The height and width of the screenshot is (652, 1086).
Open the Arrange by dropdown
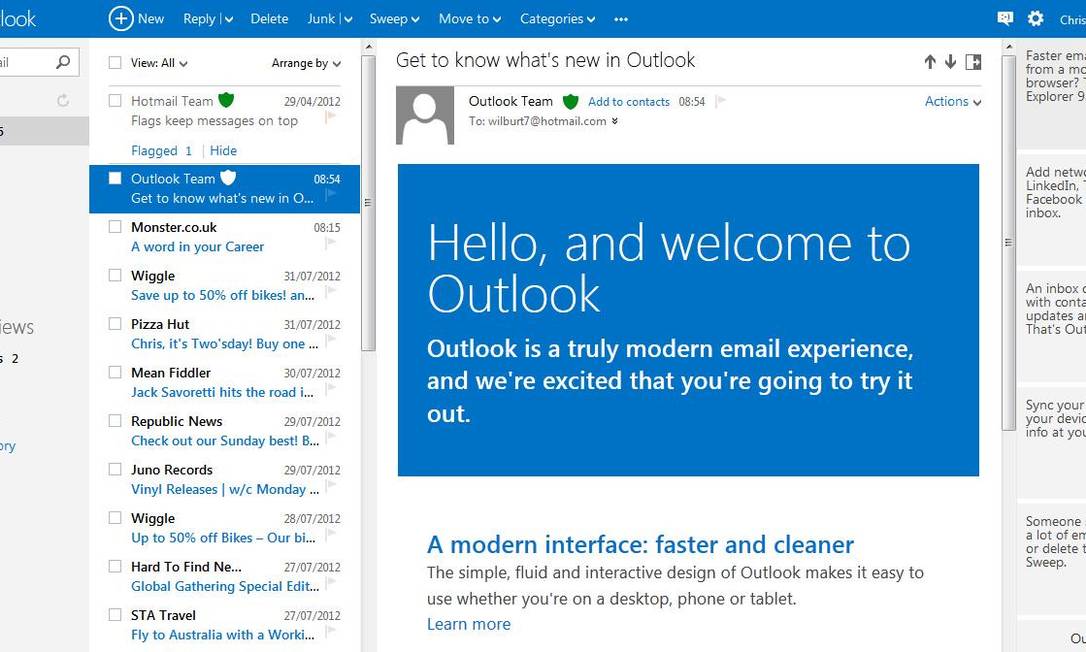click(305, 63)
